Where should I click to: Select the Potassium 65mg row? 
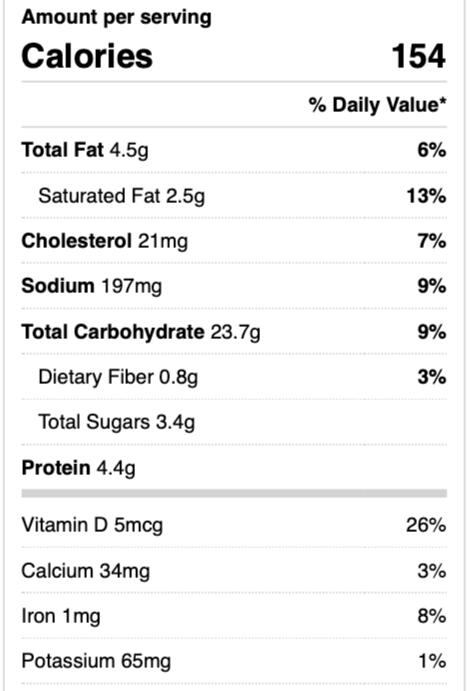[234, 661]
